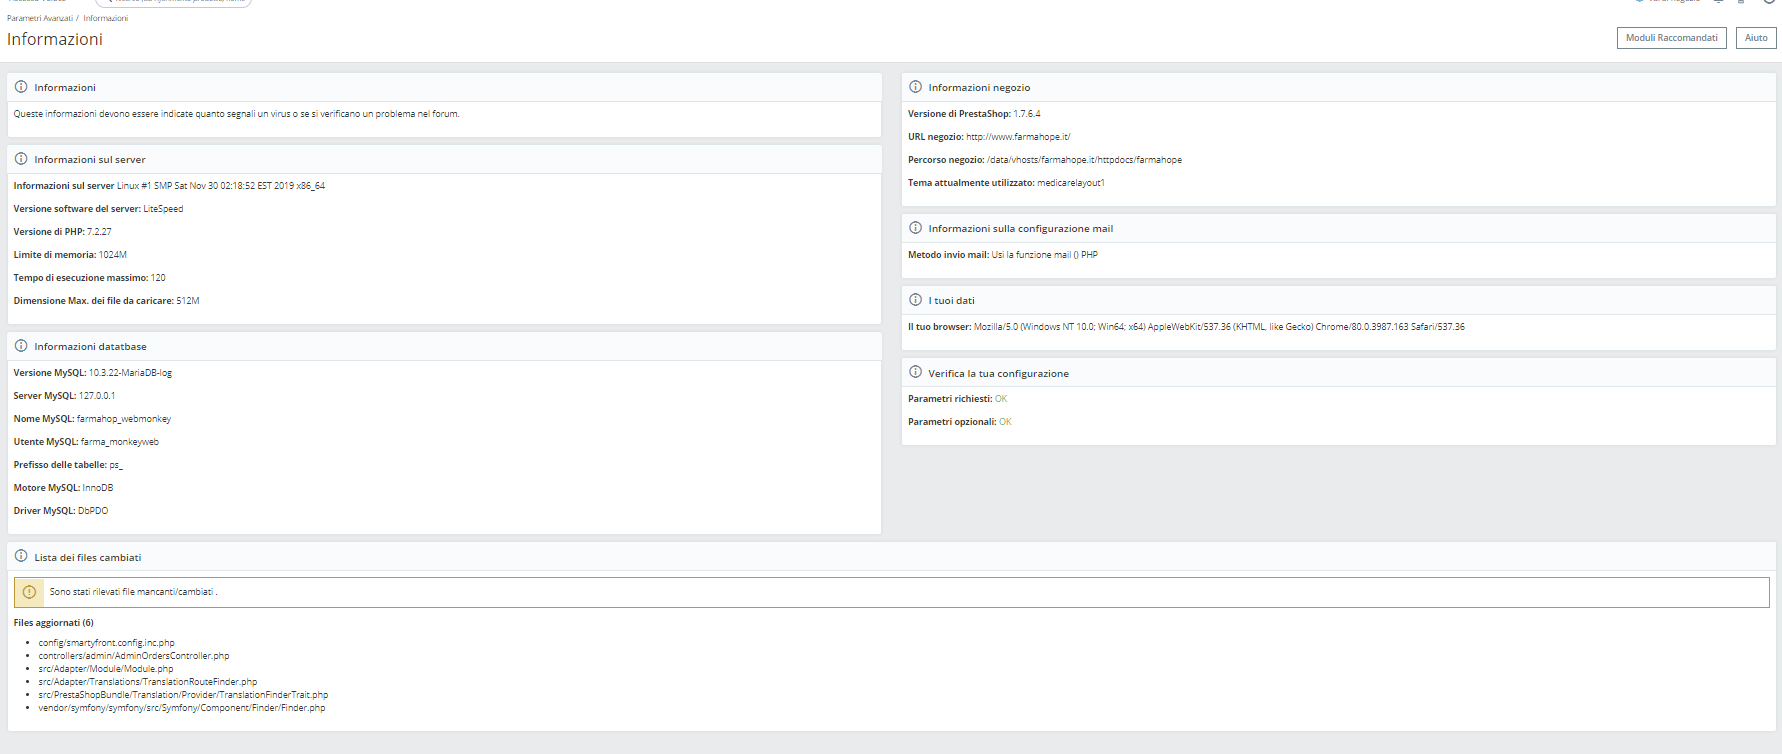Click info icon of Informazioni panel
This screenshot has height=754, width=1782.
pyautogui.click(x=21, y=87)
